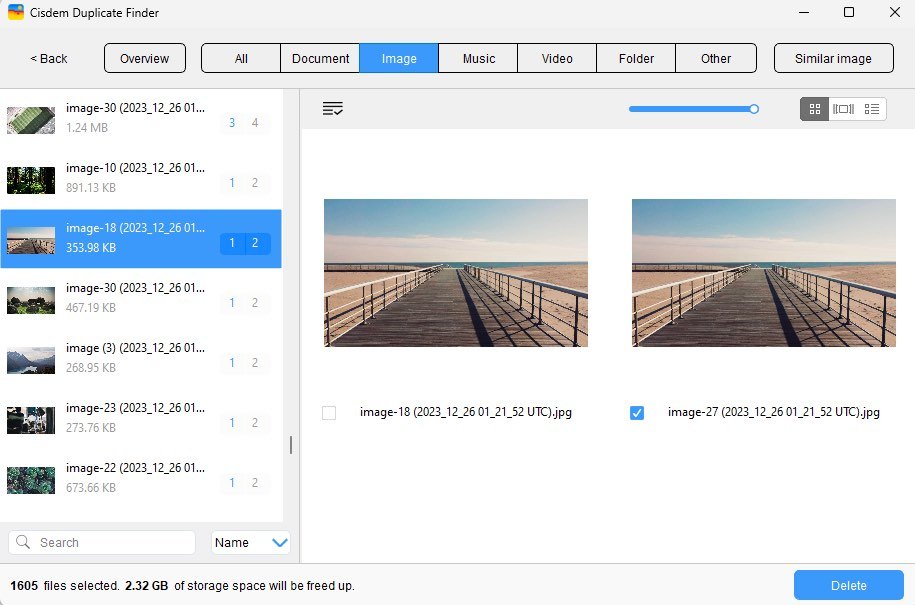Select the image-30 group thumbnail at sidebar top

click(x=30, y=118)
